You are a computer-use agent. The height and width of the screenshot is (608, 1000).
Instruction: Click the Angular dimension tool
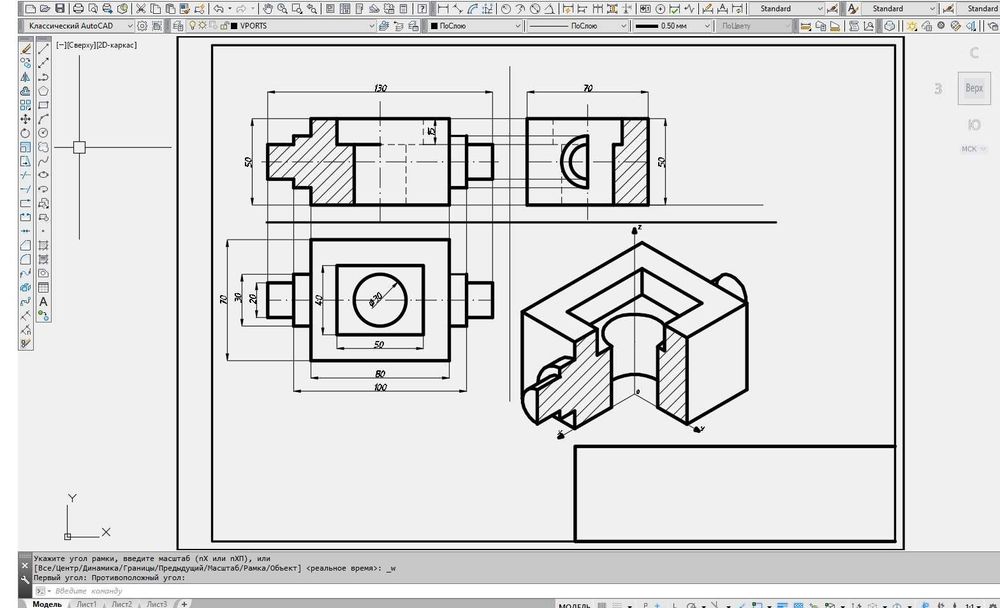(x=550, y=9)
